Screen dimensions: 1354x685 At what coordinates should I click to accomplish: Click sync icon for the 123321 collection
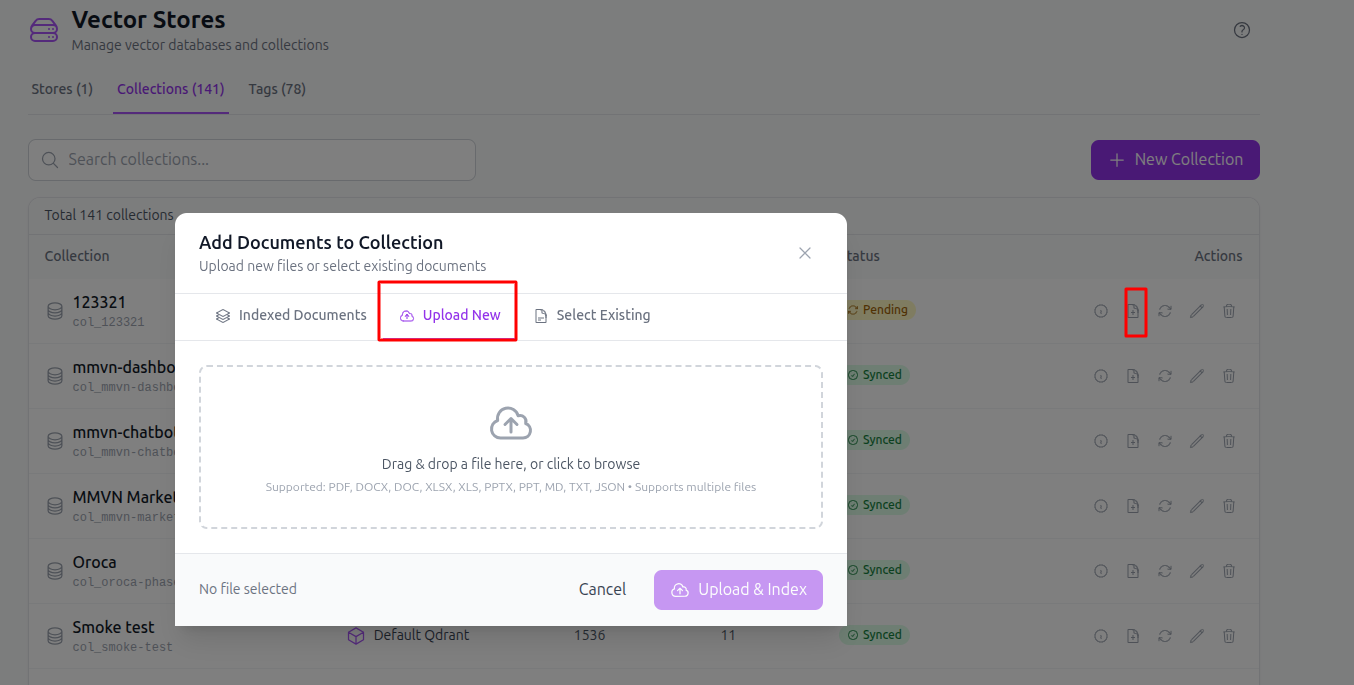coord(1165,311)
